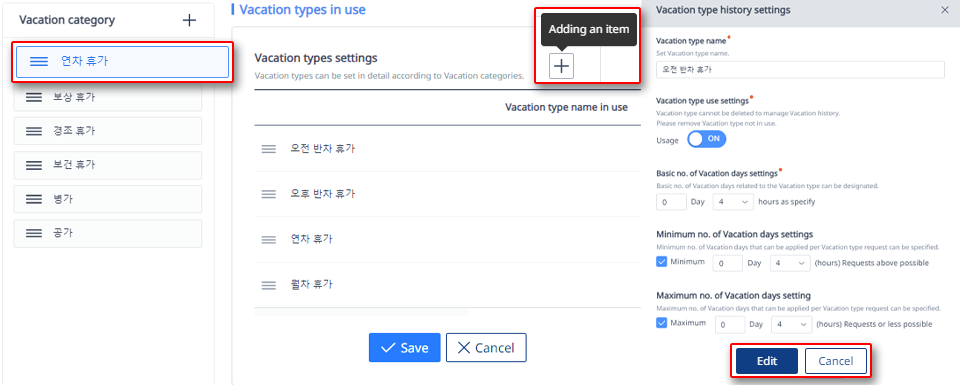Add a new Vacation category with plus icon
The height and width of the screenshot is (385, 960).
190,20
